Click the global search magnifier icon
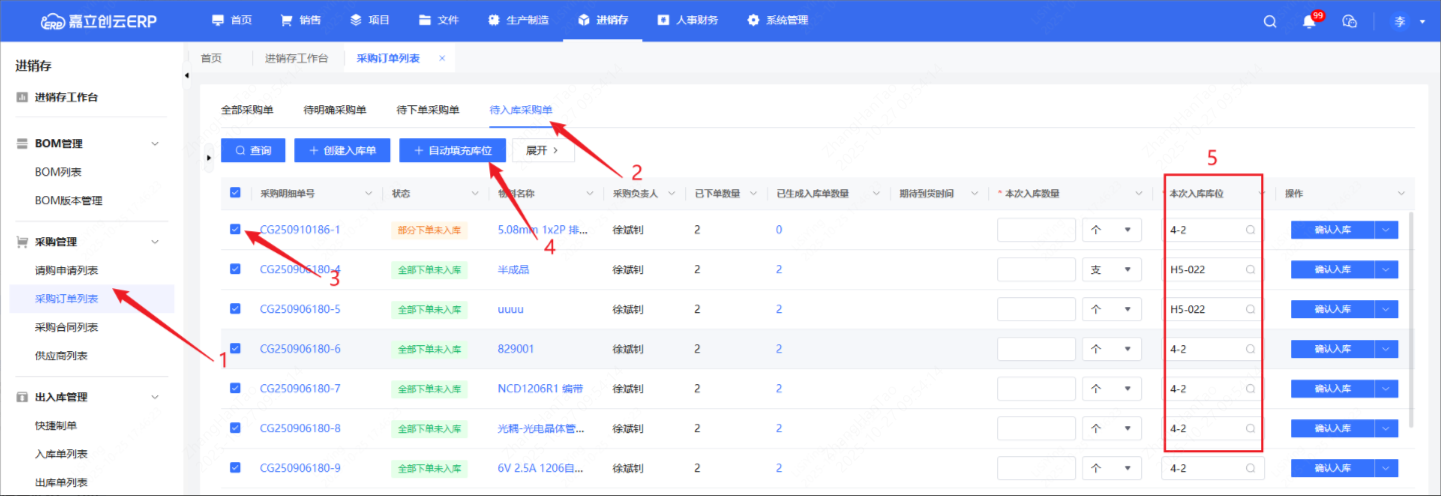The height and width of the screenshot is (496, 1441). [1270, 21]
